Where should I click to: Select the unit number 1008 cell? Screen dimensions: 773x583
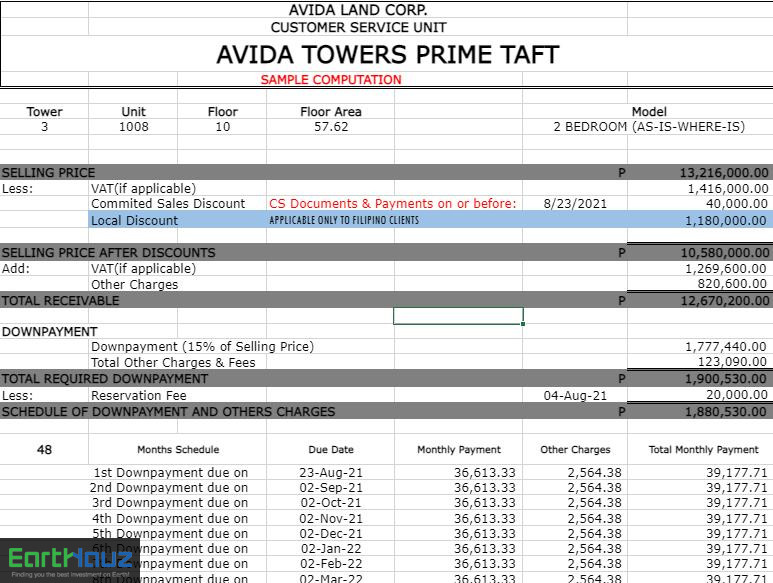(134, 127)
